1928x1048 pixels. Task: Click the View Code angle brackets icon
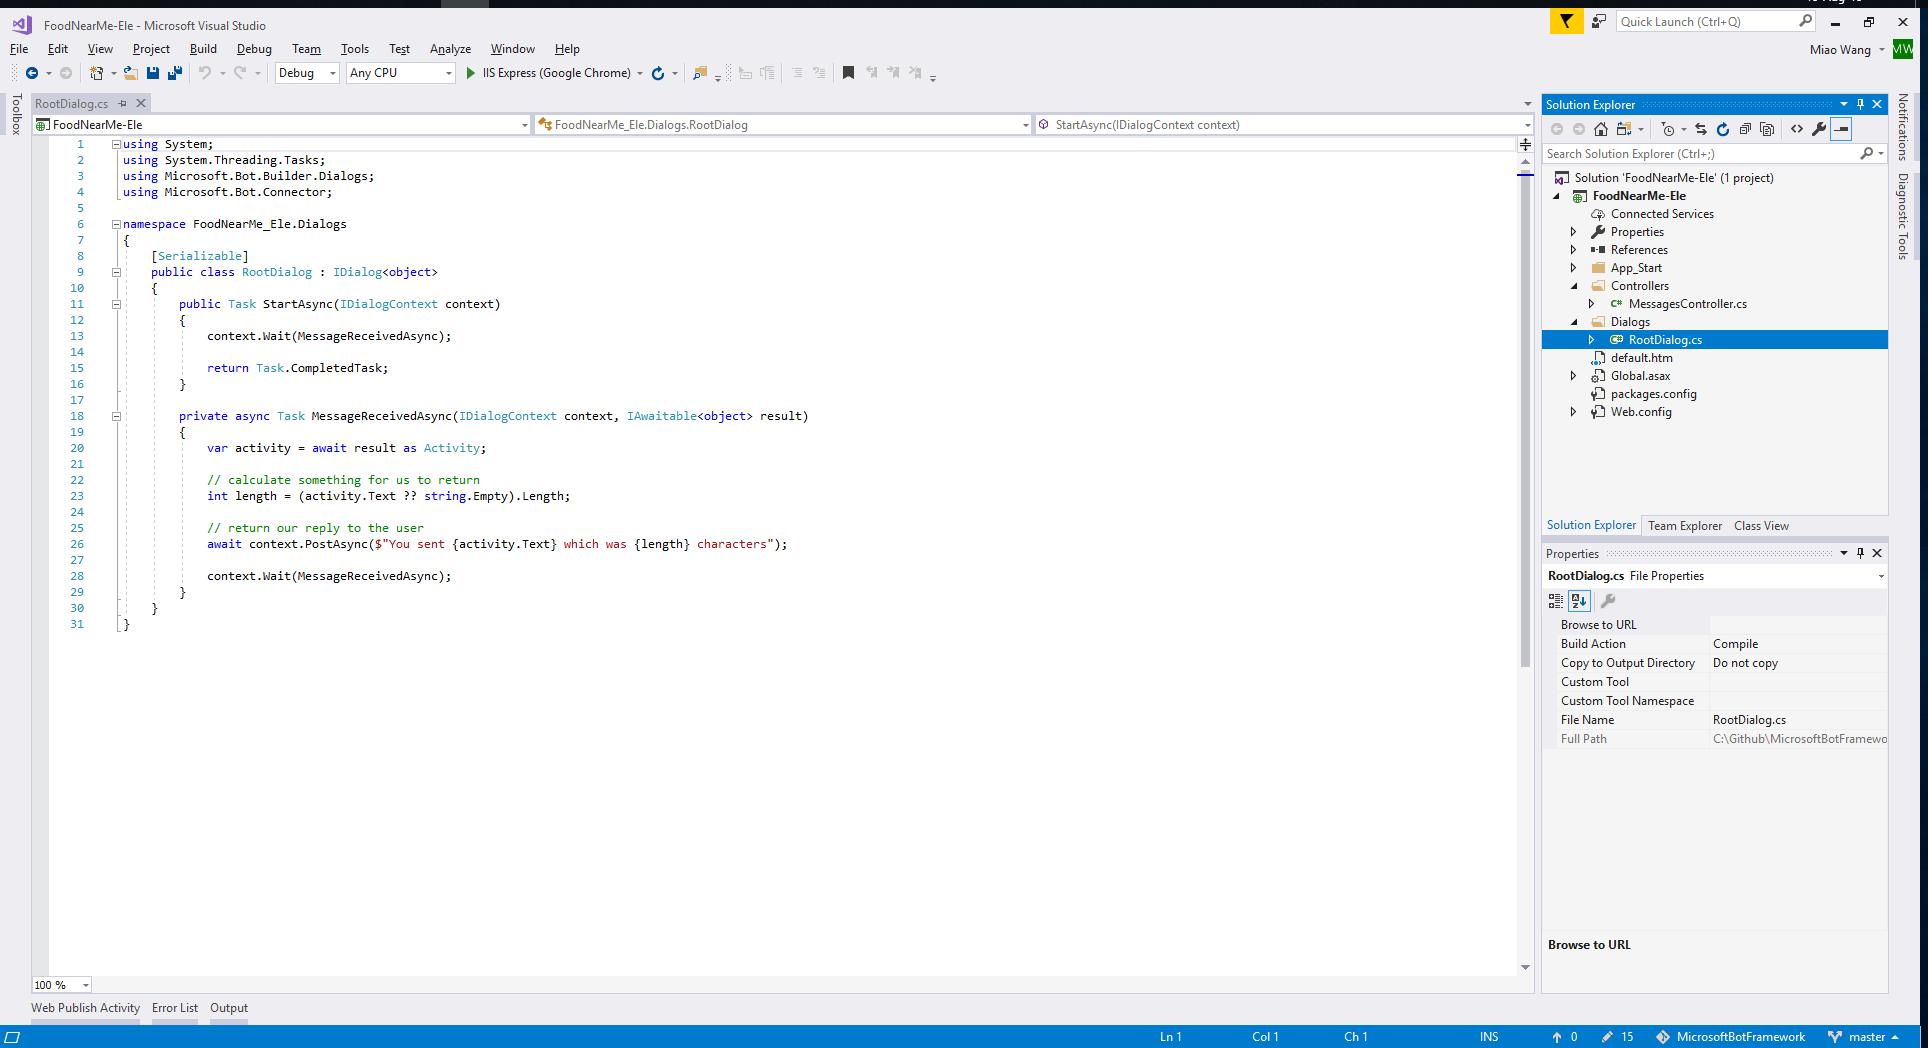click(x=1797, y=129)
